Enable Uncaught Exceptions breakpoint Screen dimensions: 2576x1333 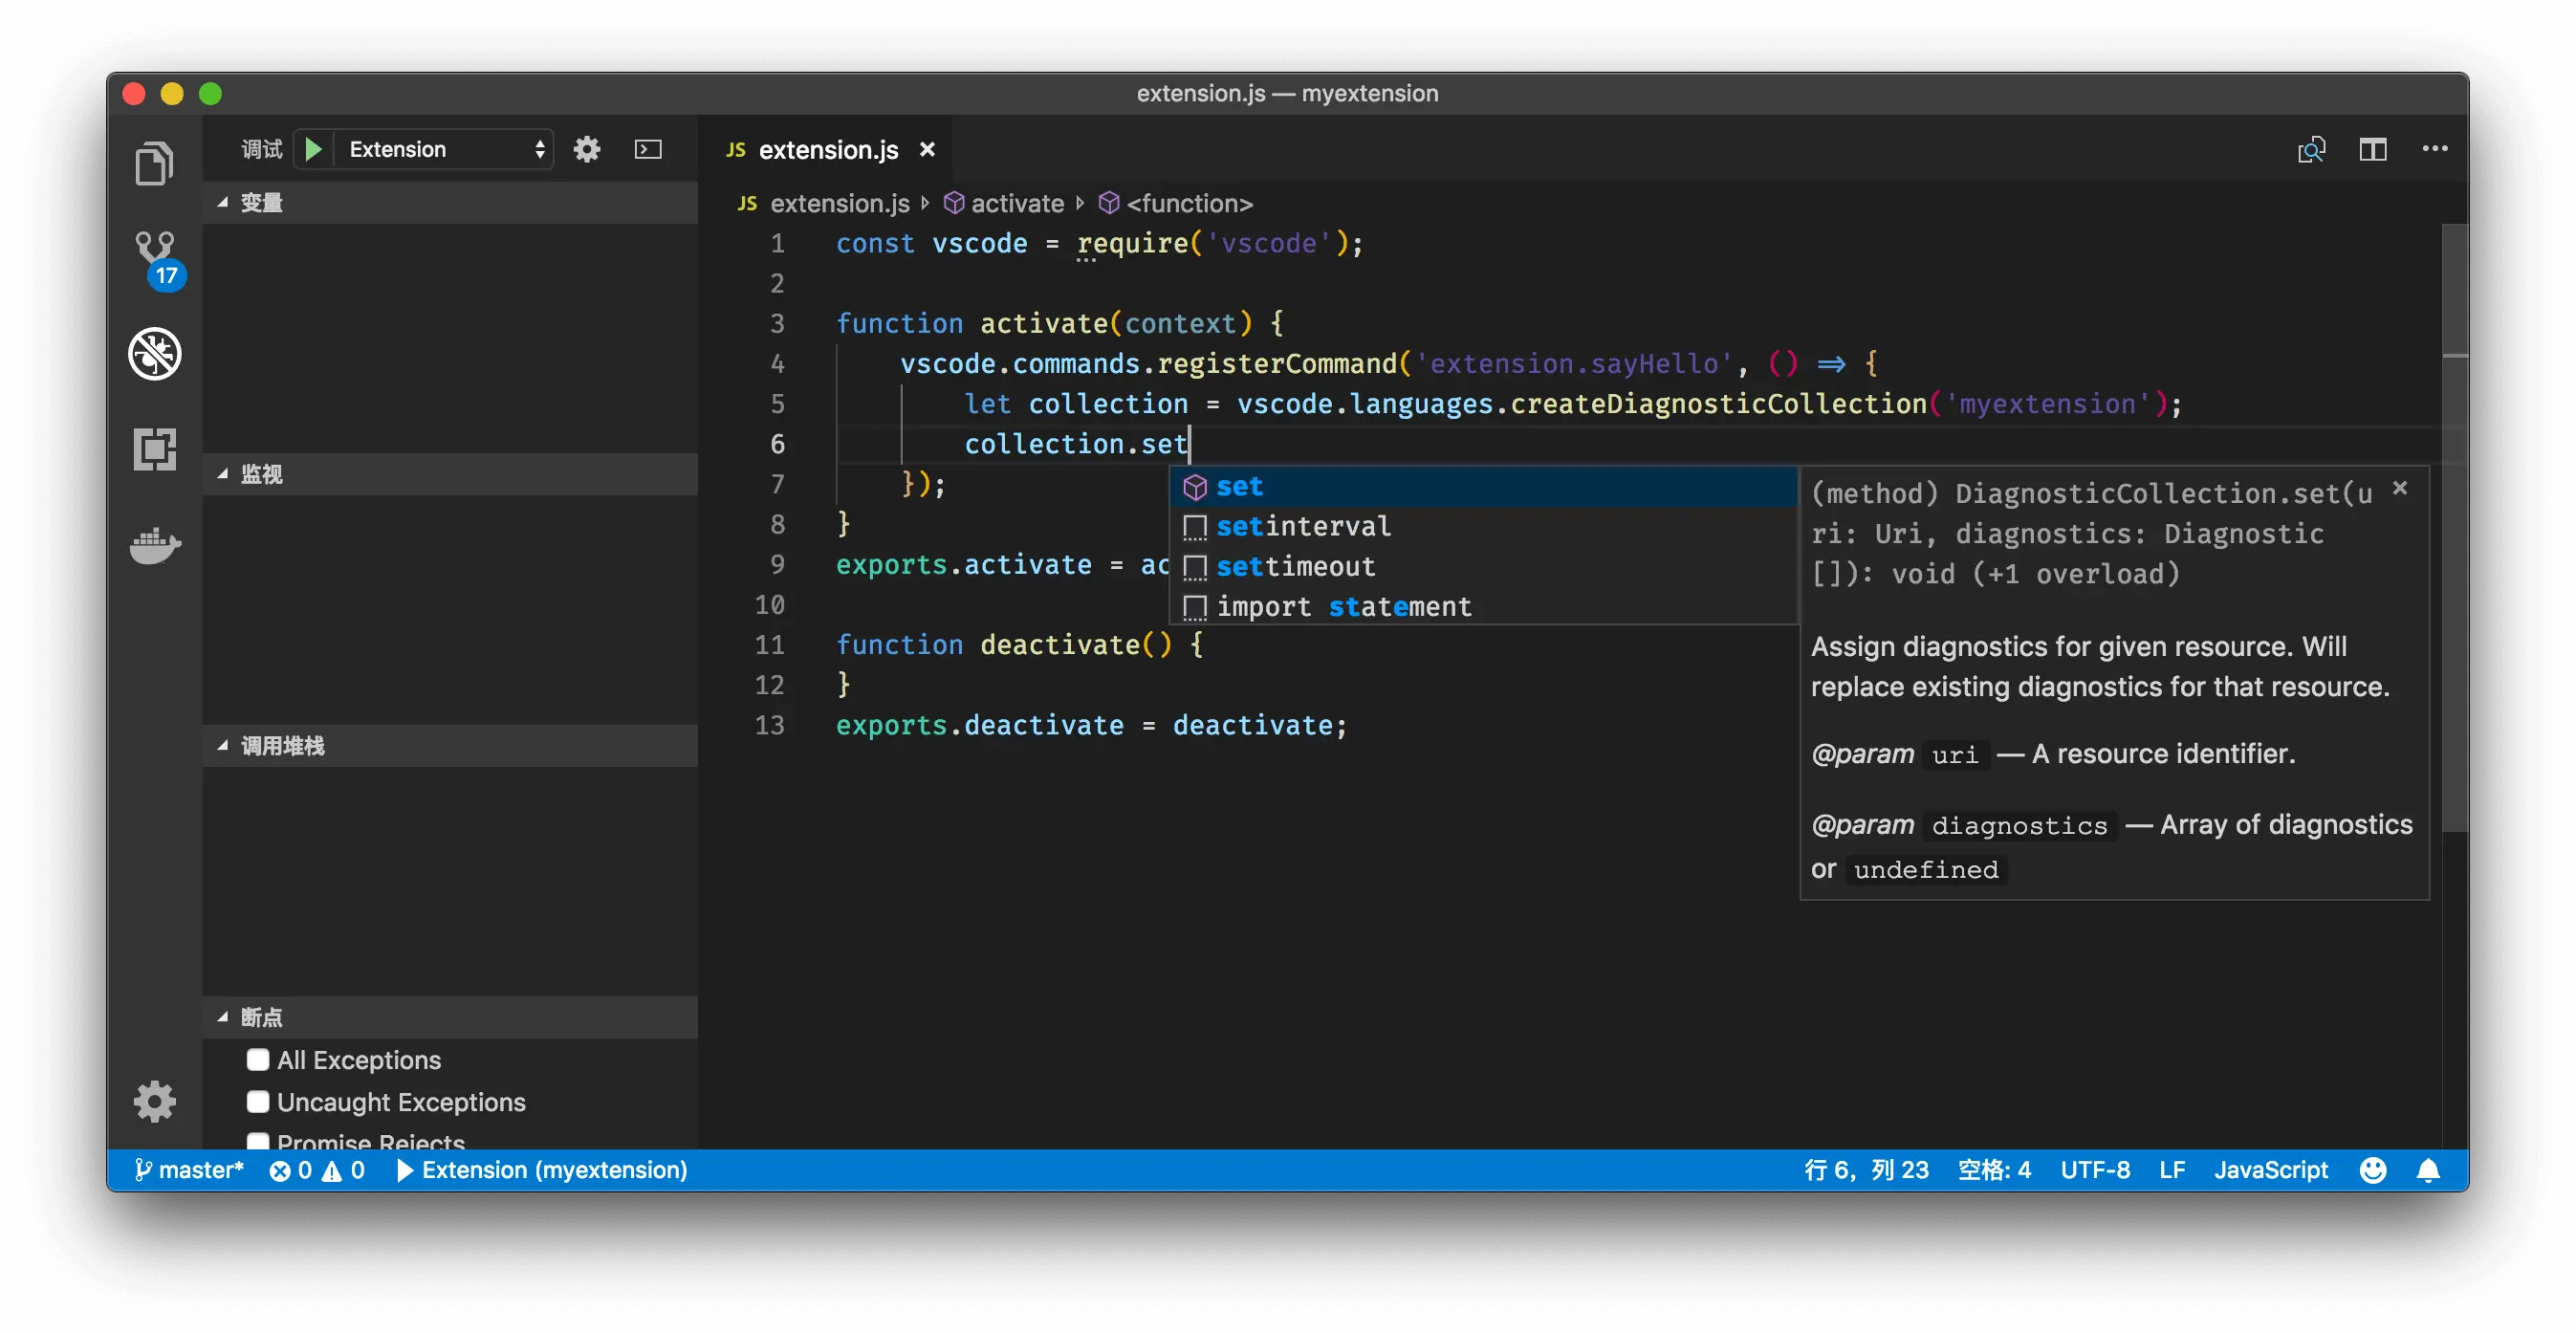coord(258,1102)
